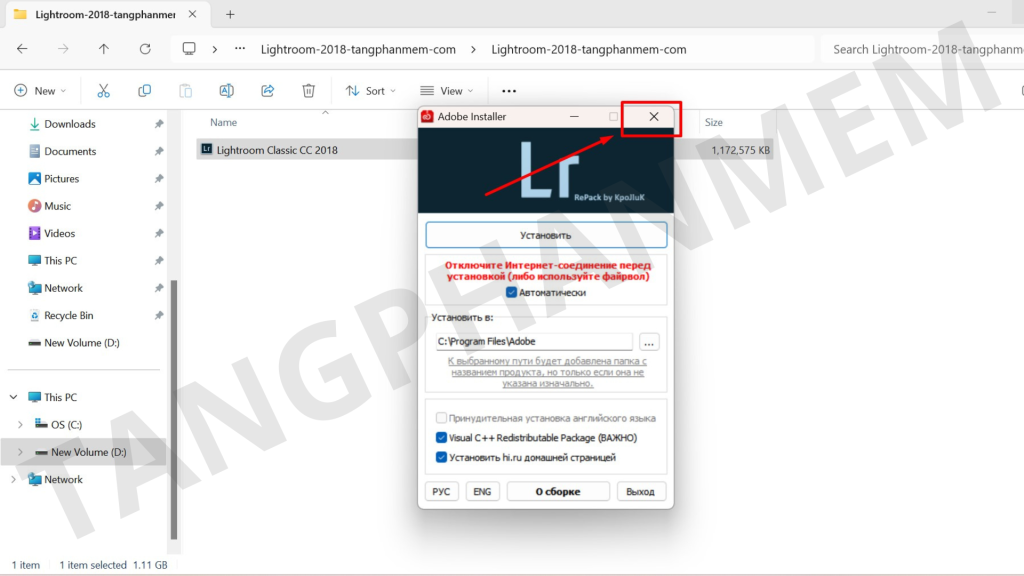Expand the OS (C:) tree node

pos(20,425)
